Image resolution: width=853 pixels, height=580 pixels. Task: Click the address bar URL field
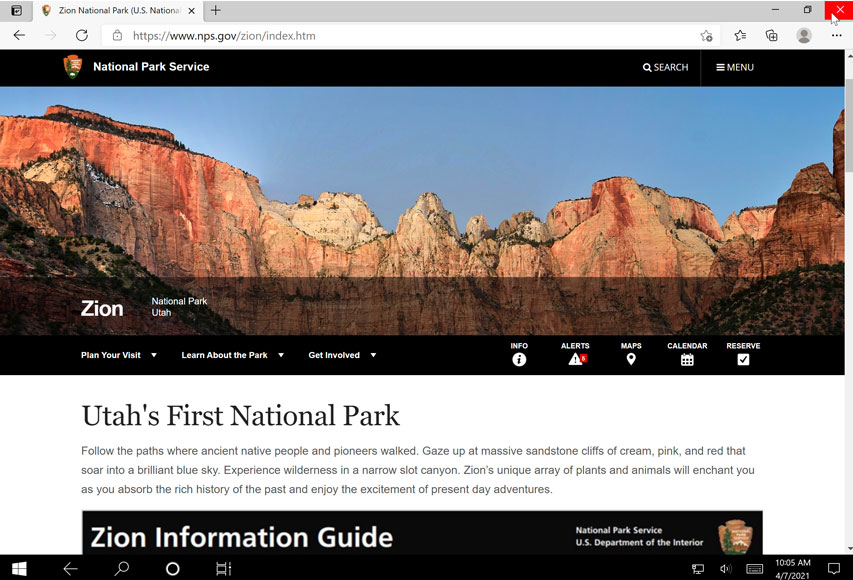[x=400, y=35]
